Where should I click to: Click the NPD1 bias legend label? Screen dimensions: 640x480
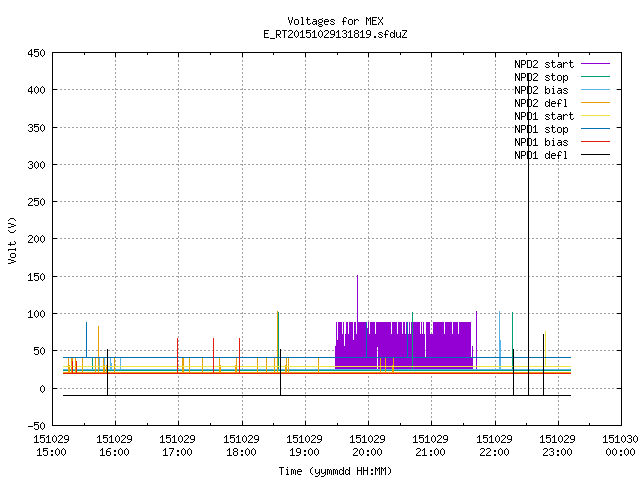click(x=541, y=142)
